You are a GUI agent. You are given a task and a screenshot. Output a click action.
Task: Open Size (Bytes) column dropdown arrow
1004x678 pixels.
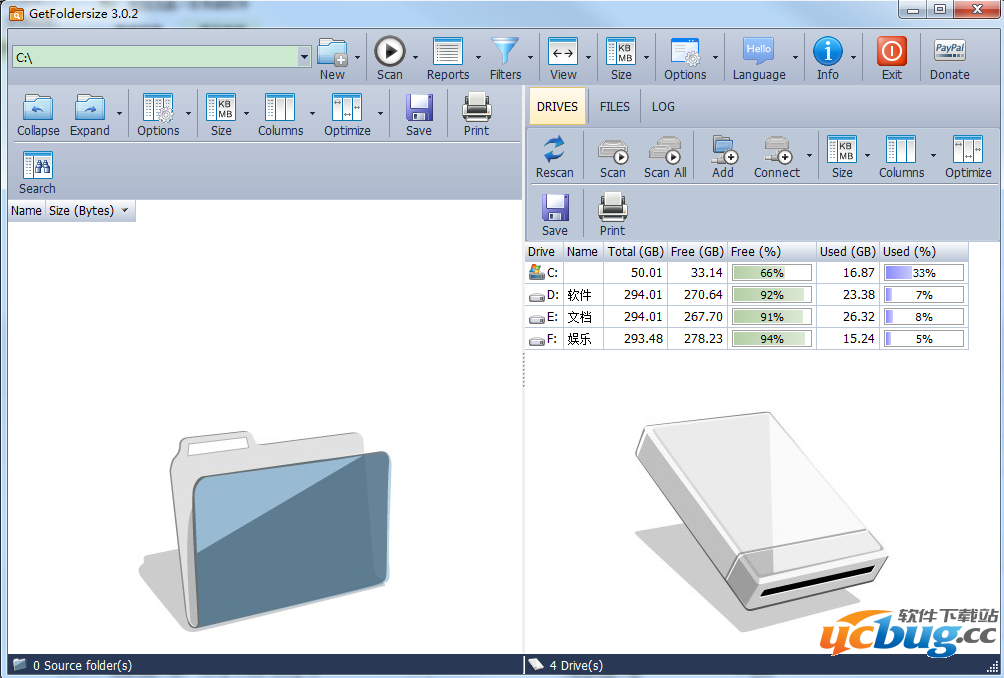click(125, 211)
